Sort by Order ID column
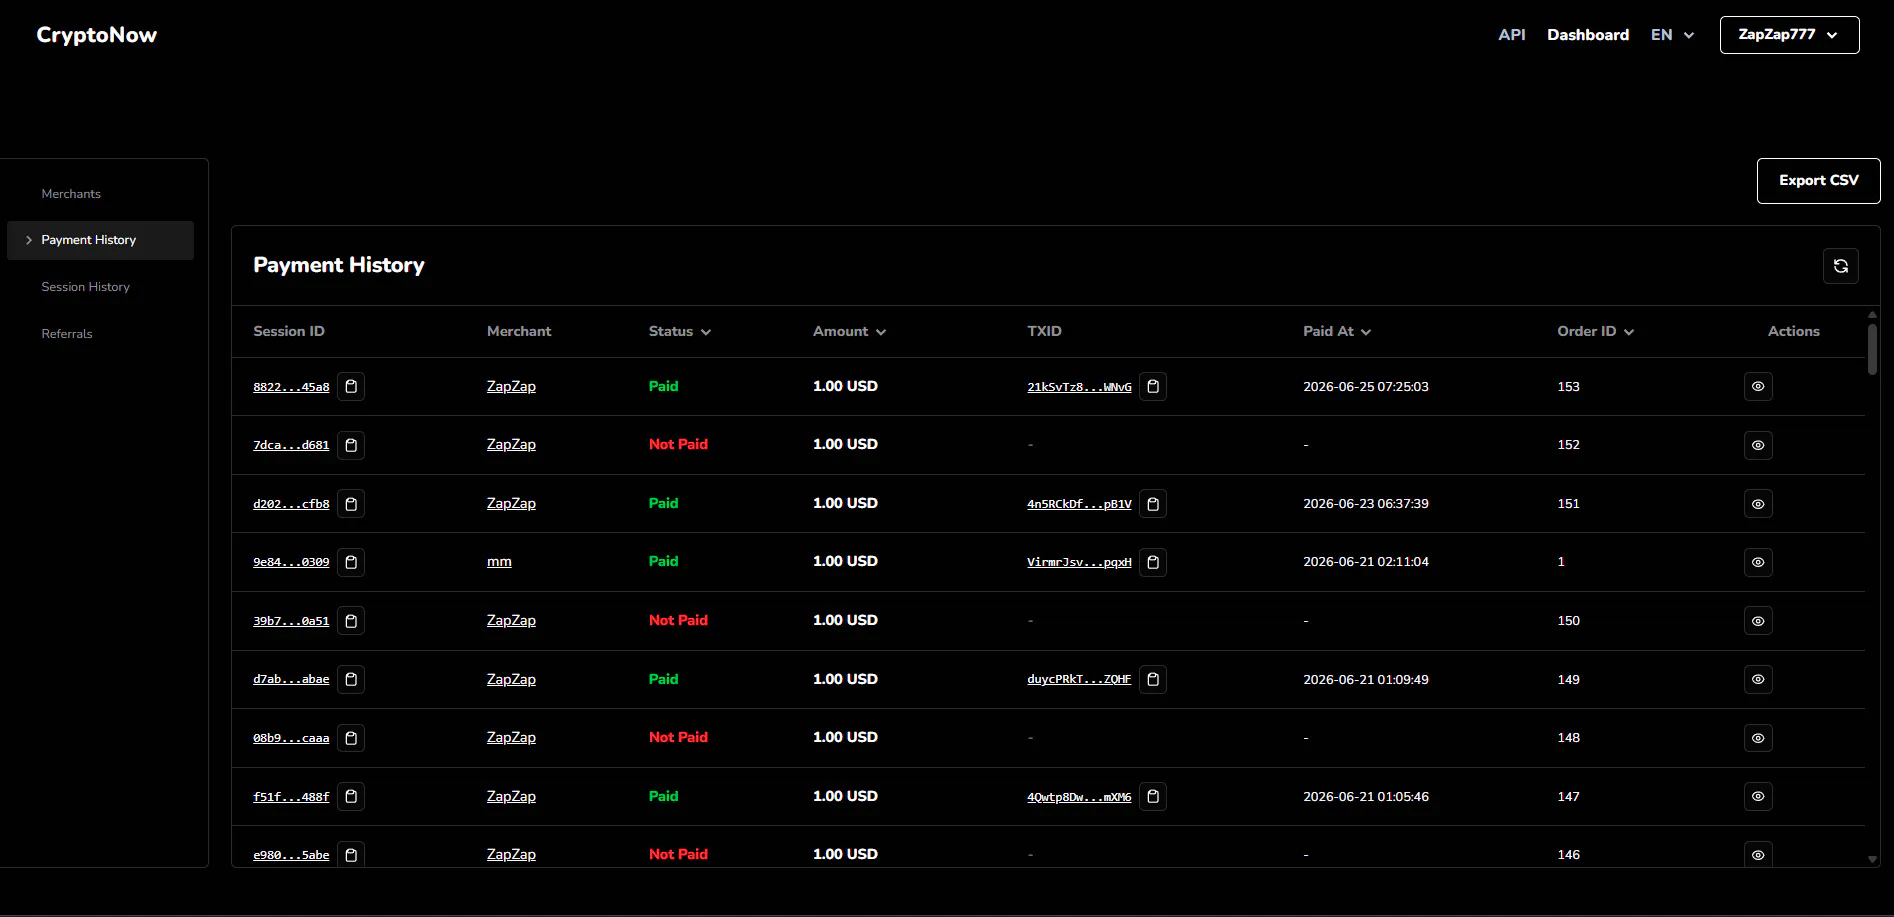Screen dimensions: 1894x917 pyautogui.click(x=1595, y=331)
